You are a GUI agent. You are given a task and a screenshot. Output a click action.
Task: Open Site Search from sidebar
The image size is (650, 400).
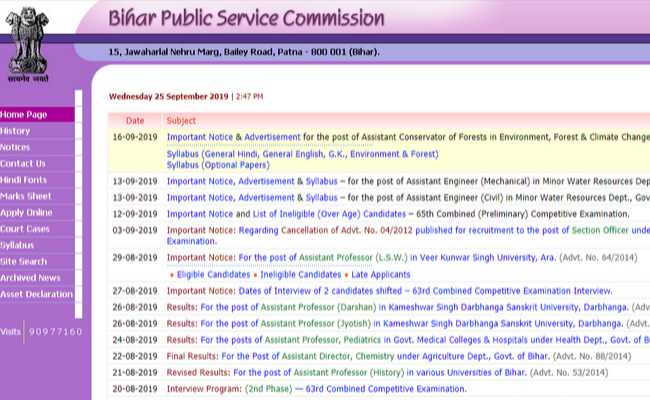click(x=24, y=261)
